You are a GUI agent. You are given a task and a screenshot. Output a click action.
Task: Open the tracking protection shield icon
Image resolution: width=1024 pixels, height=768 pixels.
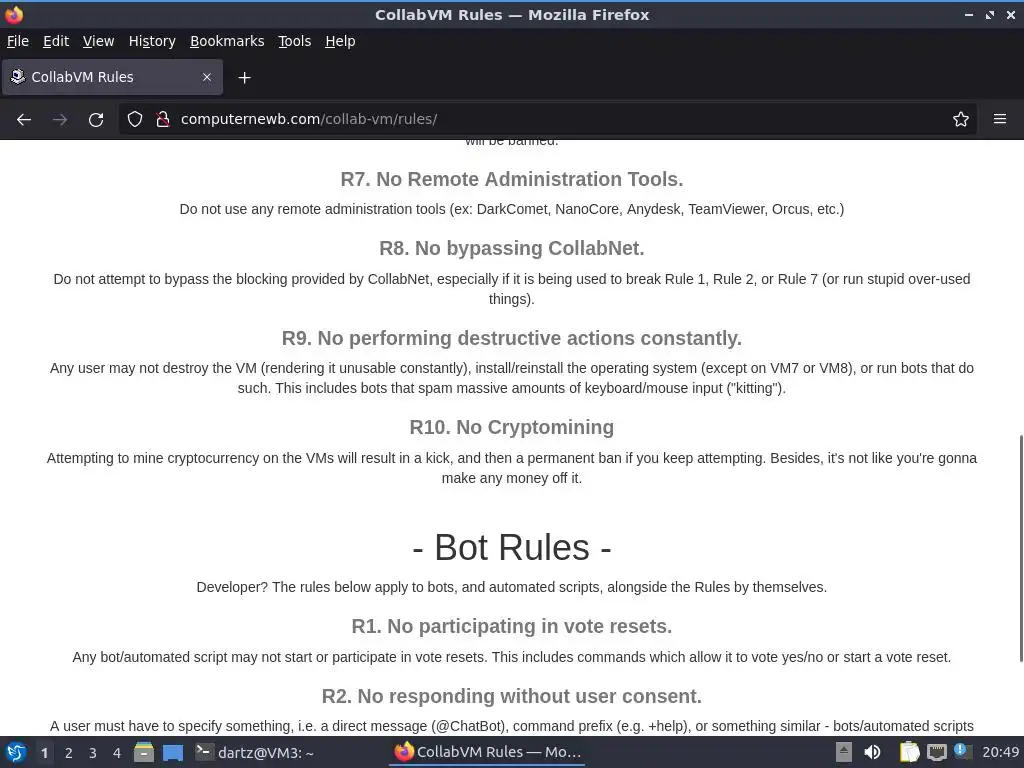coord(135,119)
